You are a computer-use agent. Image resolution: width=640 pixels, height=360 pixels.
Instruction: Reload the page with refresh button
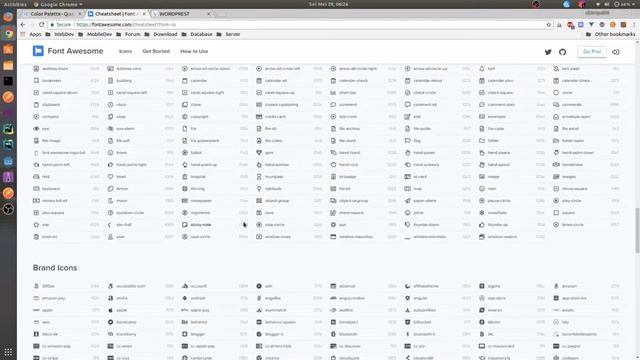click(x=41, y=25)
